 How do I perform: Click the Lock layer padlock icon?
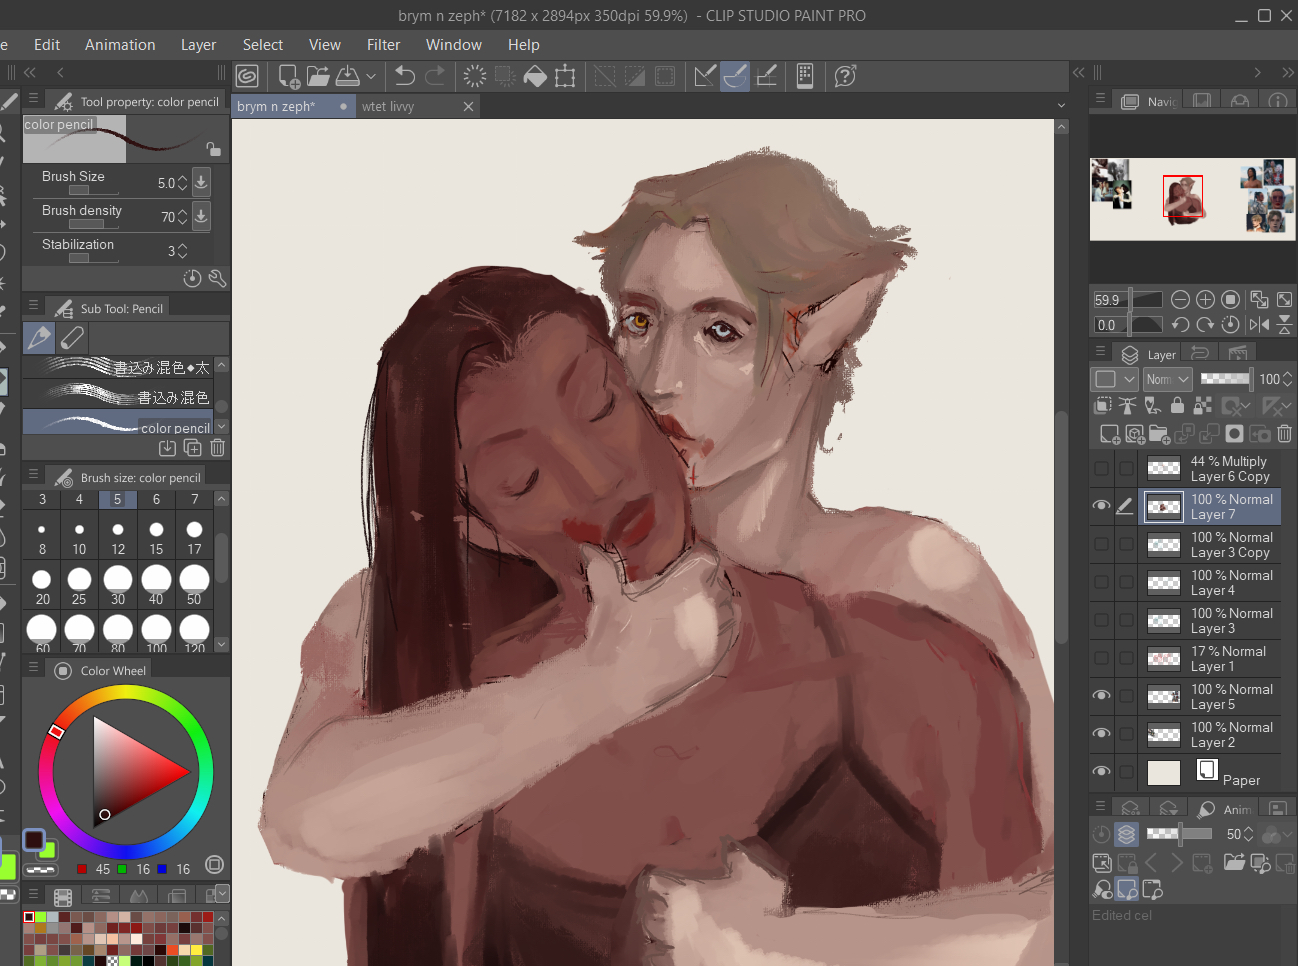point(1177,405)
